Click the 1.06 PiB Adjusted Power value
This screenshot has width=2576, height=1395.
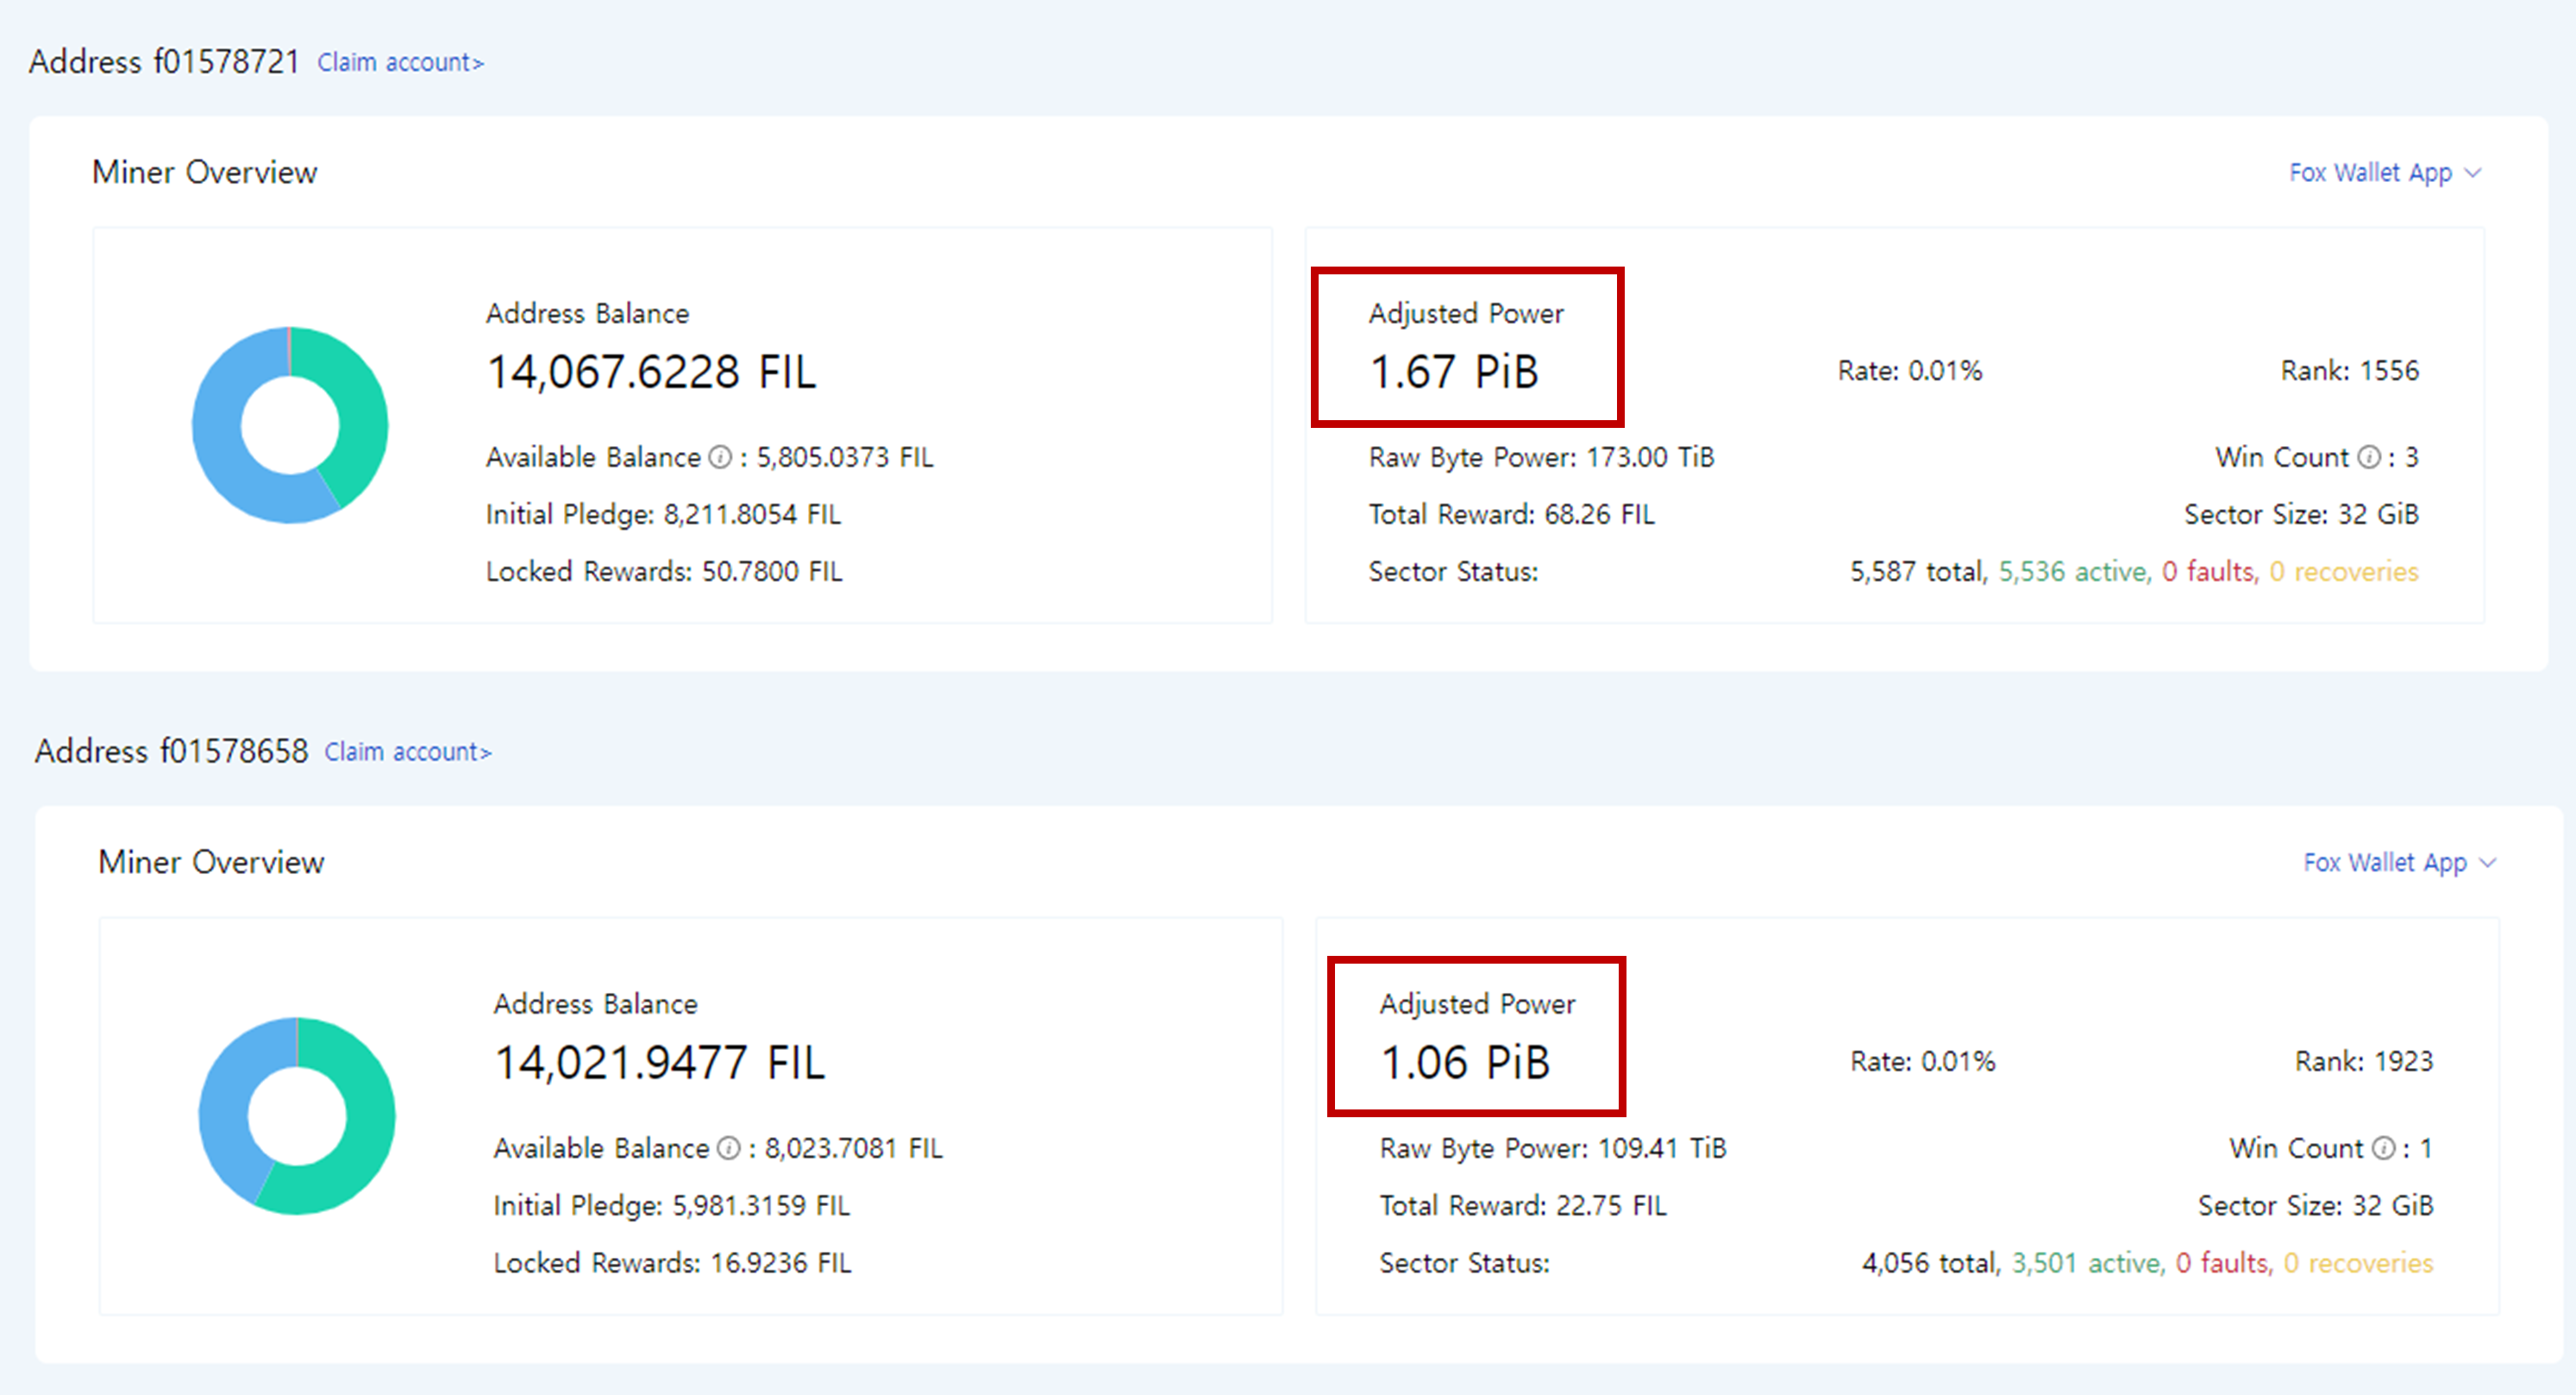click(x=1465, y=1063)
